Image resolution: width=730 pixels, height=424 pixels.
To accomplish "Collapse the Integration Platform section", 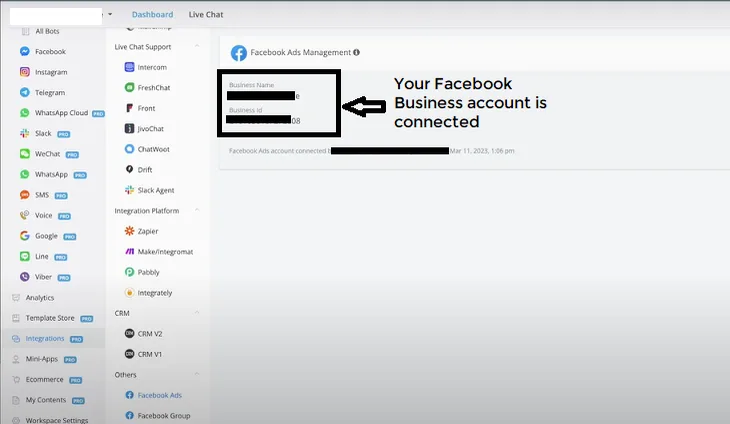I will 197,210.
